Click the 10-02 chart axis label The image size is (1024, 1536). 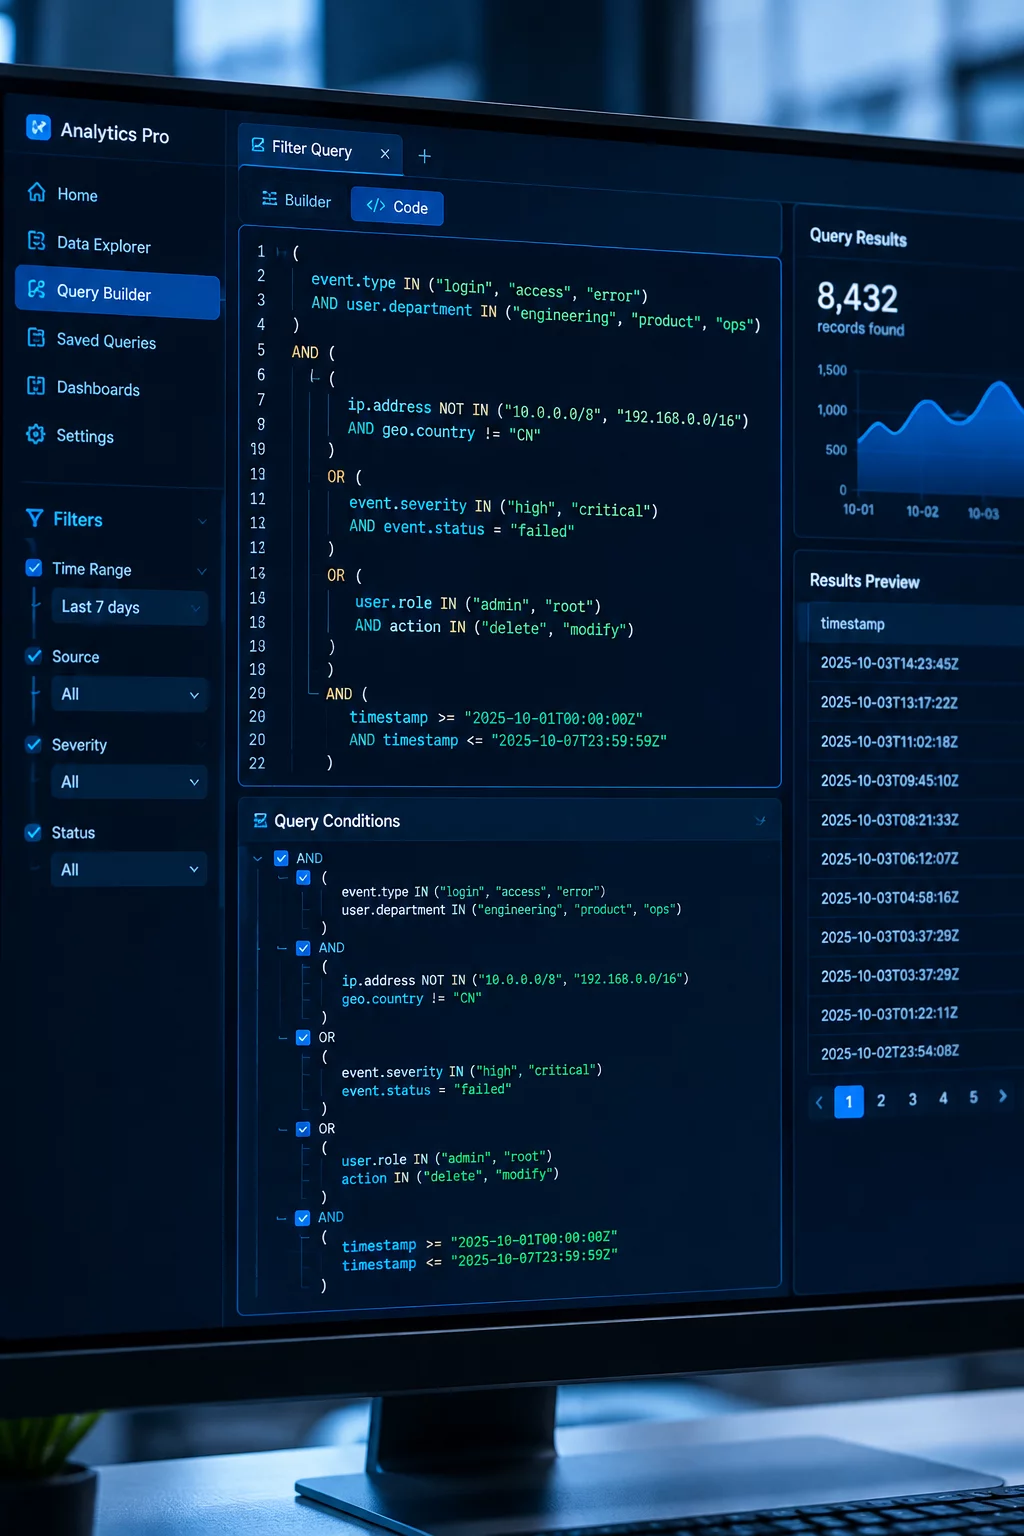[x=922, y=511]
